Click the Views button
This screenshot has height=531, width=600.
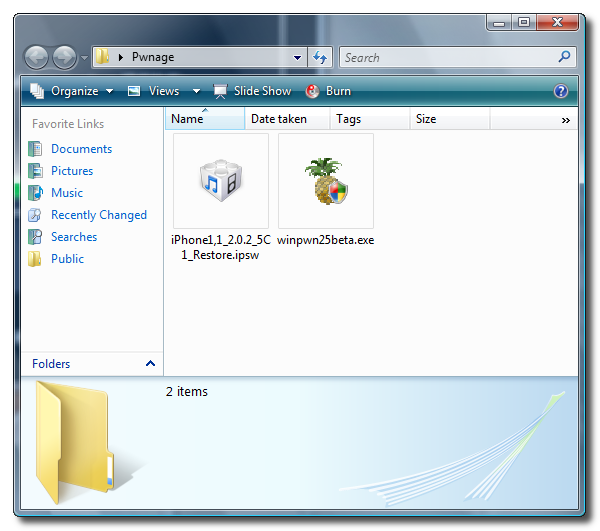(153, 91)
